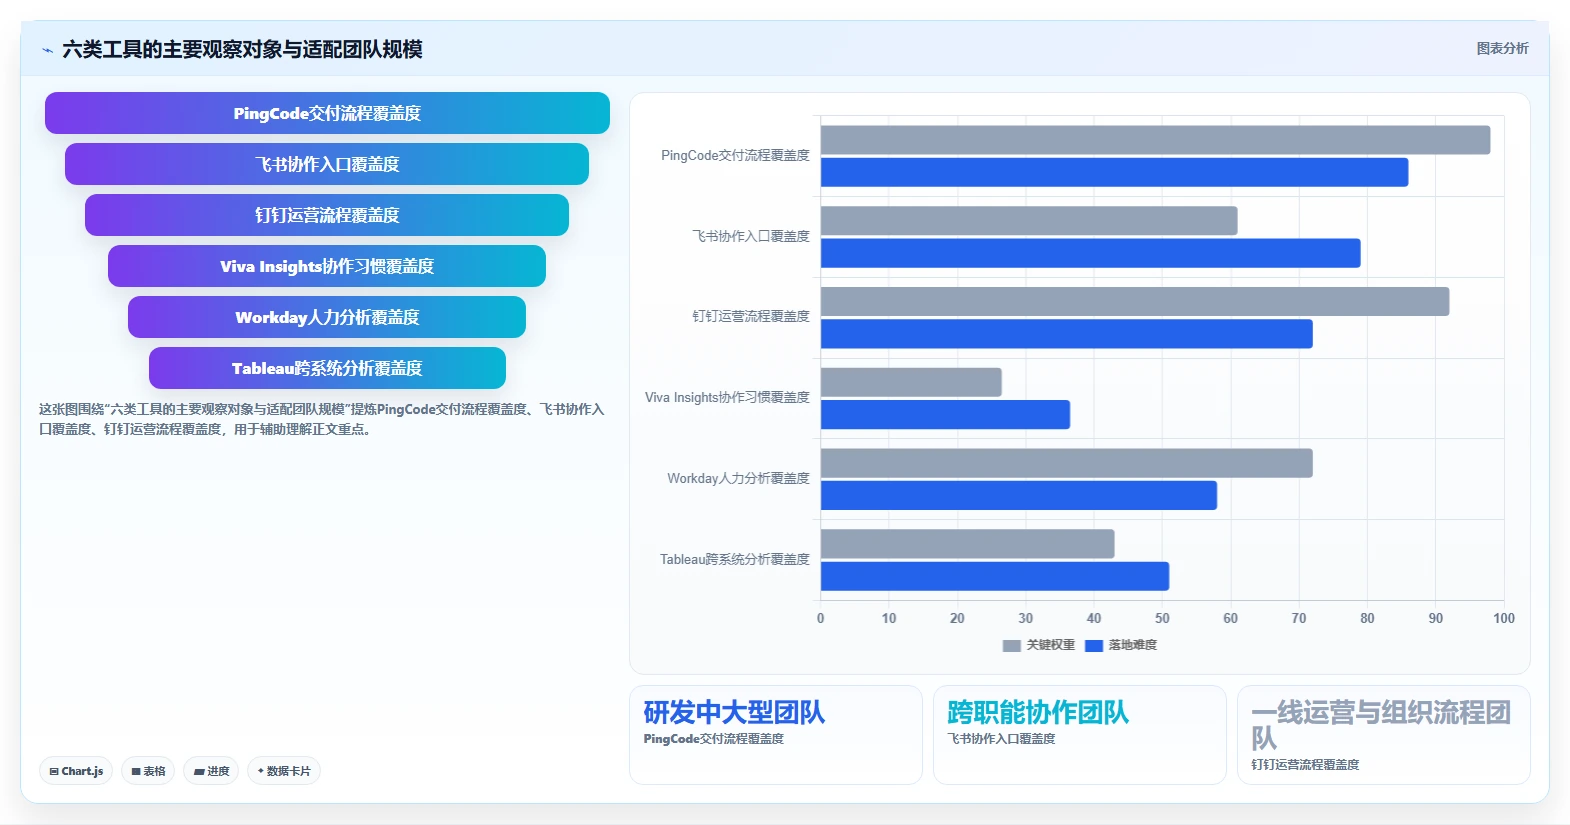1570x825 pixels.
Task: Click the blue Viva Insights chart bar
Action: click(945, 415)
